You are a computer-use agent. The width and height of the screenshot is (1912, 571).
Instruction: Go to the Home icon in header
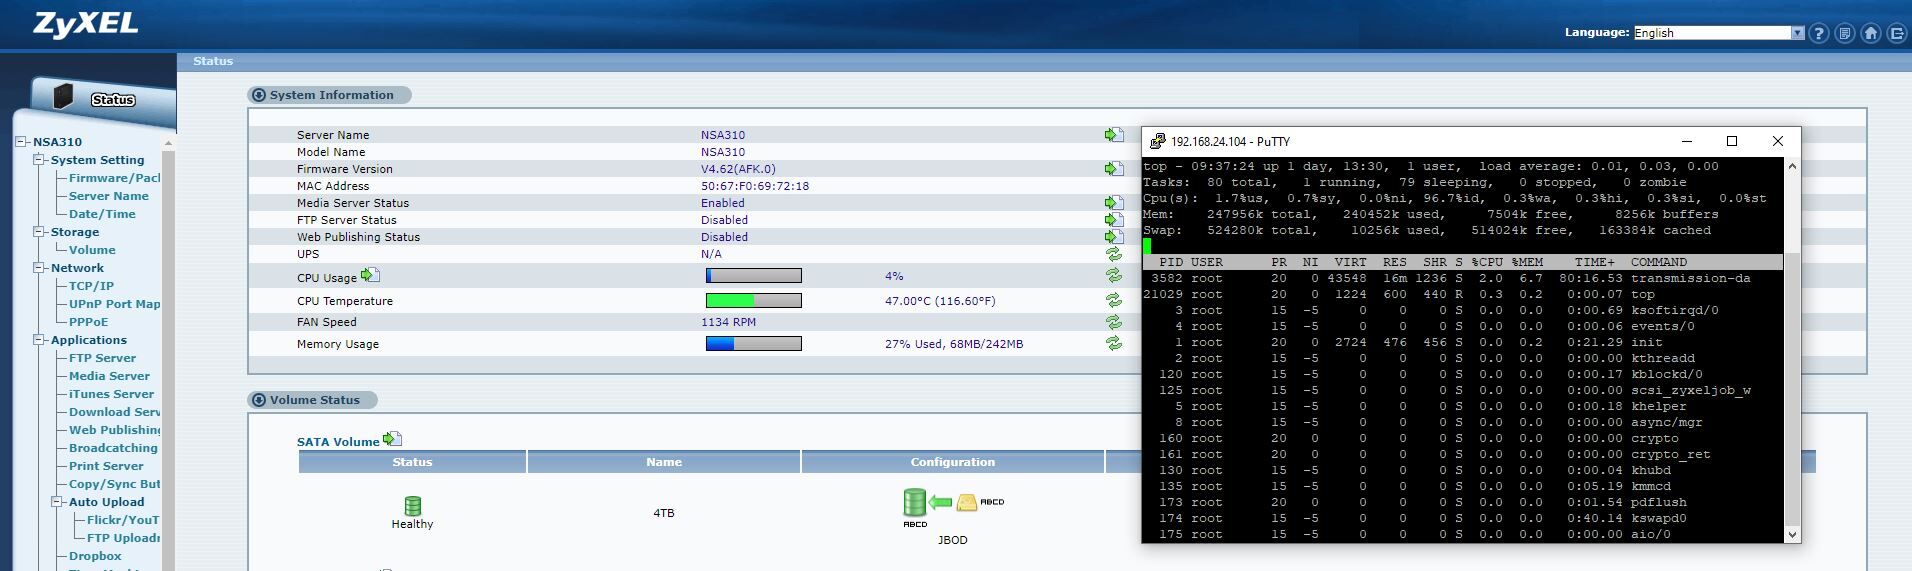(1871, 33)
